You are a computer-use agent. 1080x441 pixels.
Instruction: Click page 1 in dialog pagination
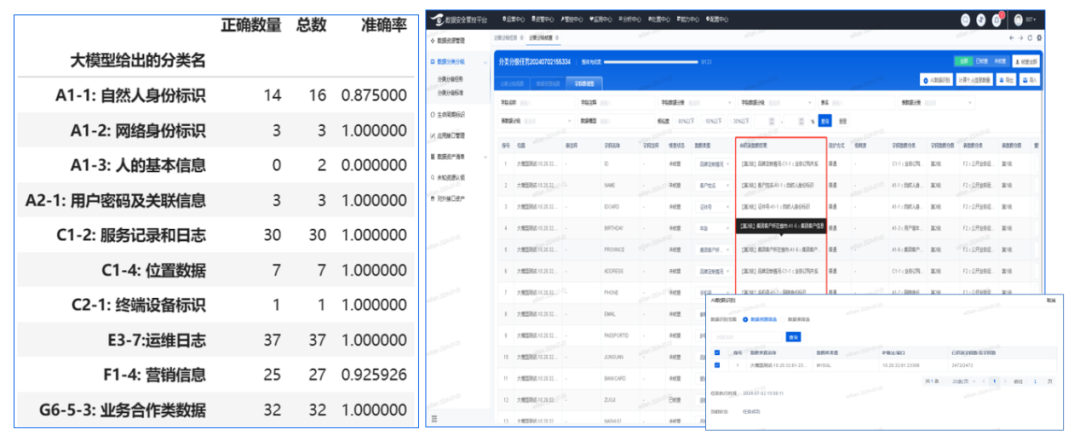click(994, 381)
